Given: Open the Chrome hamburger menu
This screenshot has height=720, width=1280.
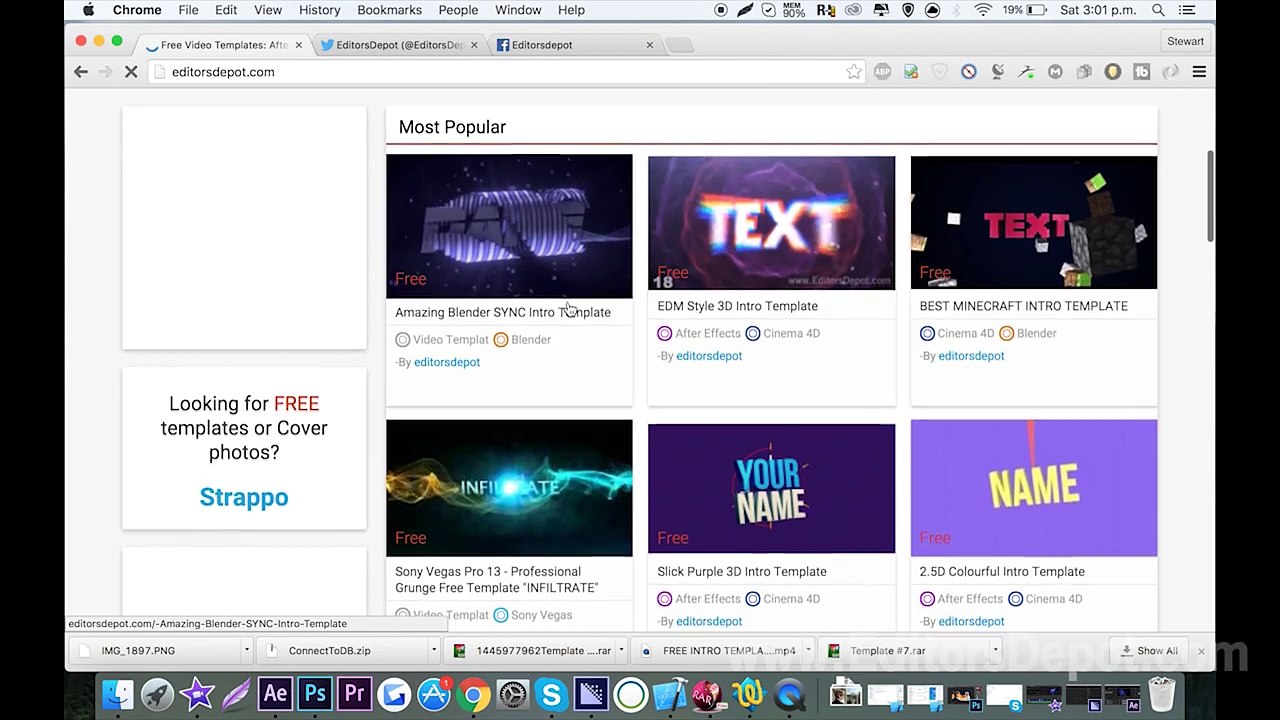Looking at the screenshot, I should pyautogui.click(x=1199, y=72).
